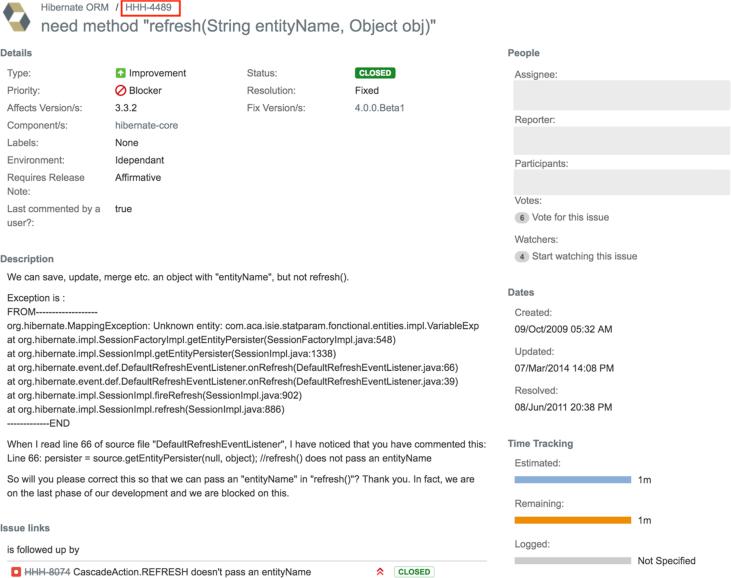
Task: Click the empty Assignee field box
Action: pyautogui.click(x=616, y=95)
